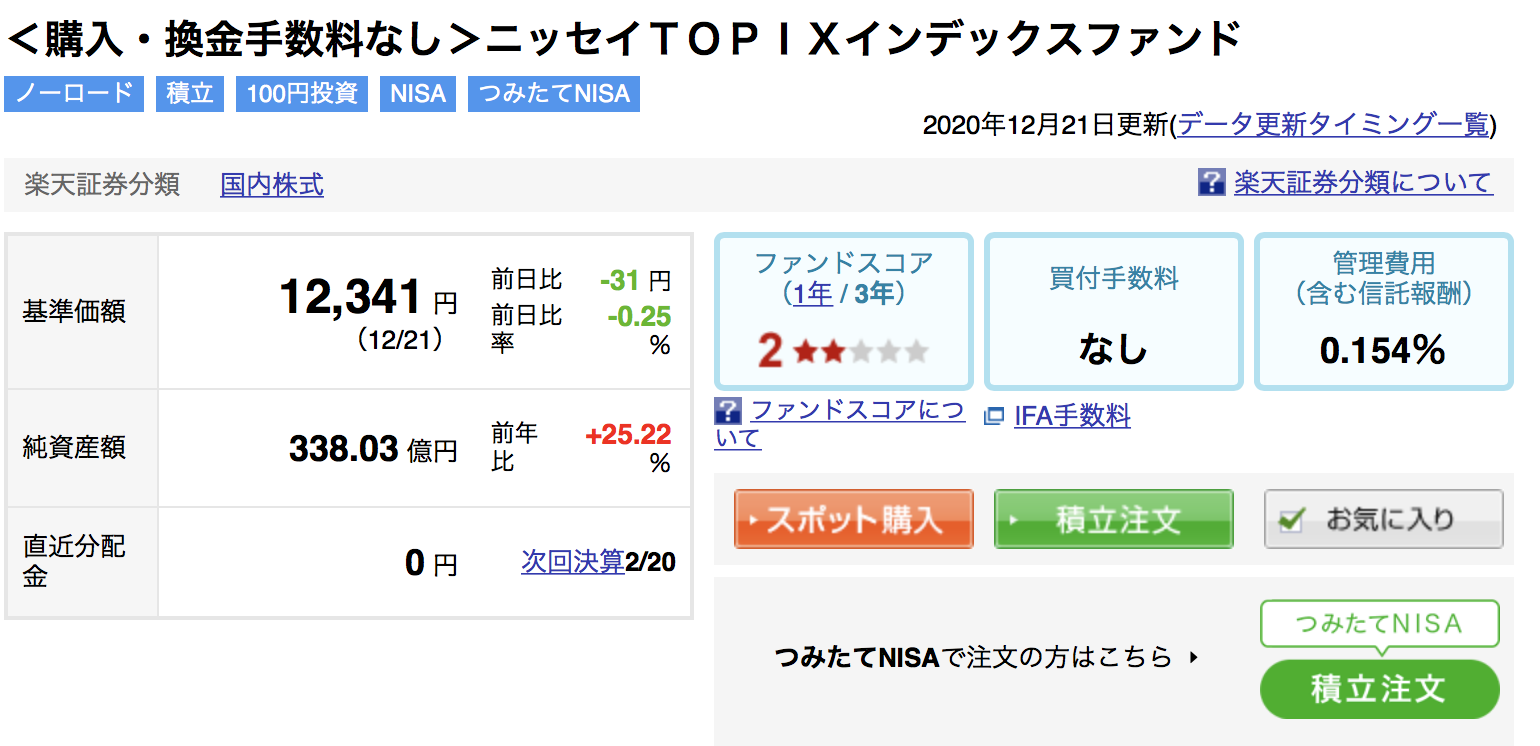Open the データ更新タイミング一覧 link
The width and height of the screenshot is (1540, 746).
(x=1334, y=125)
